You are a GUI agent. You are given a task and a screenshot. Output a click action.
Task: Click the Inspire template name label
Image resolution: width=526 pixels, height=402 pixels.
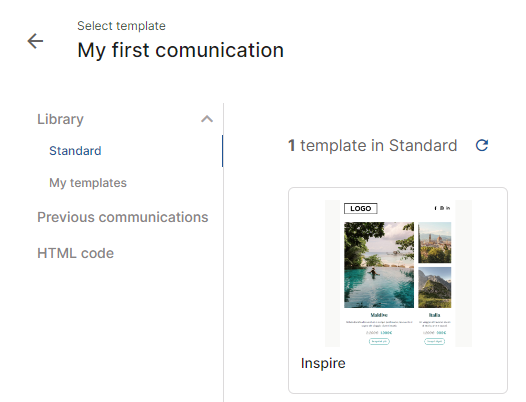[323, 363]
